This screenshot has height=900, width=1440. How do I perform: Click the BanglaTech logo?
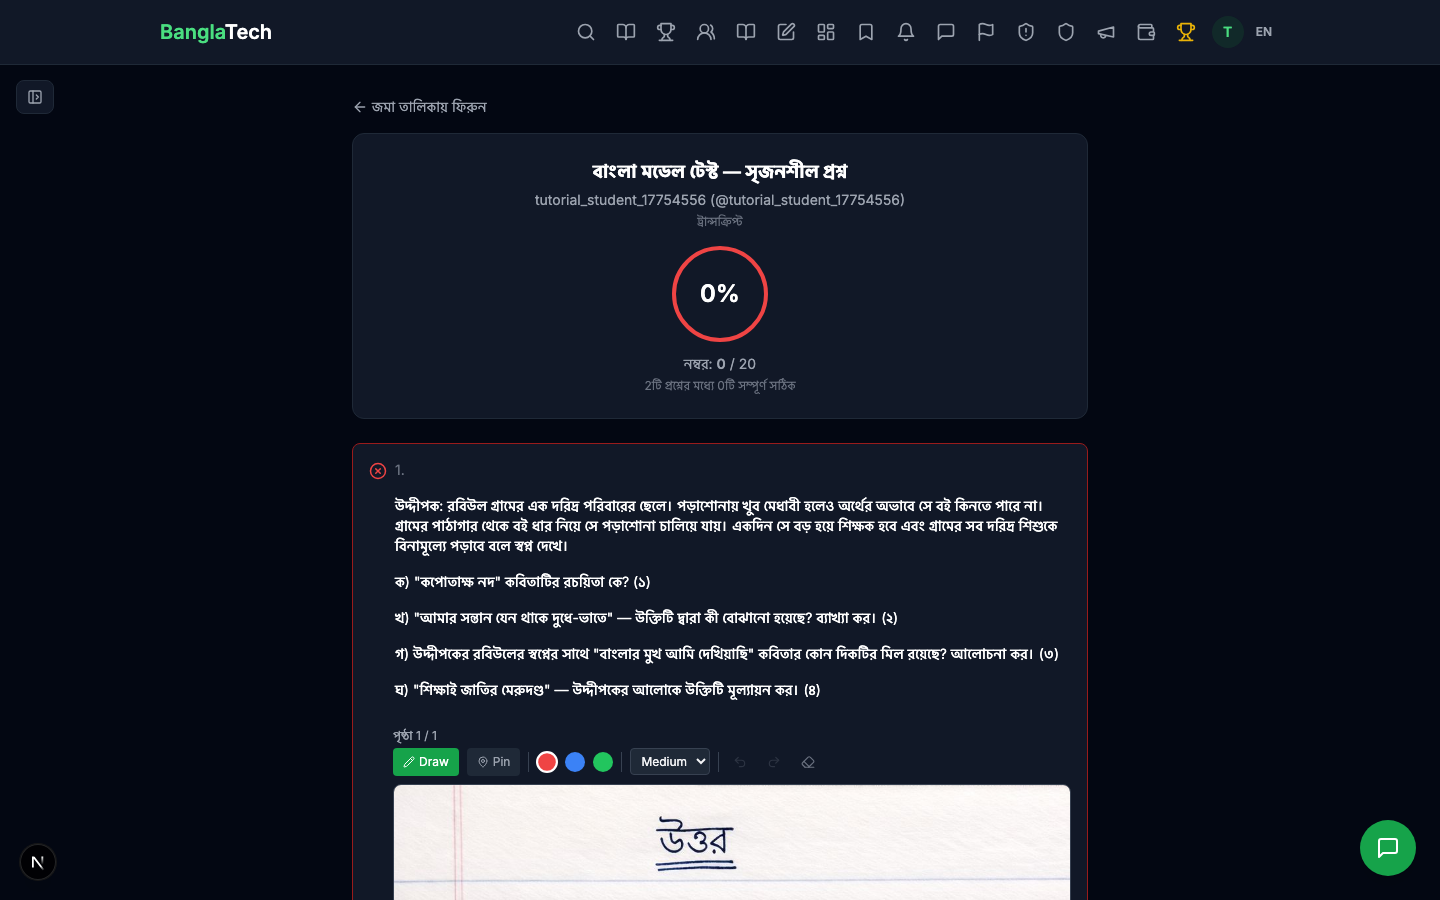pyautogui.click(x=216, y=32)
